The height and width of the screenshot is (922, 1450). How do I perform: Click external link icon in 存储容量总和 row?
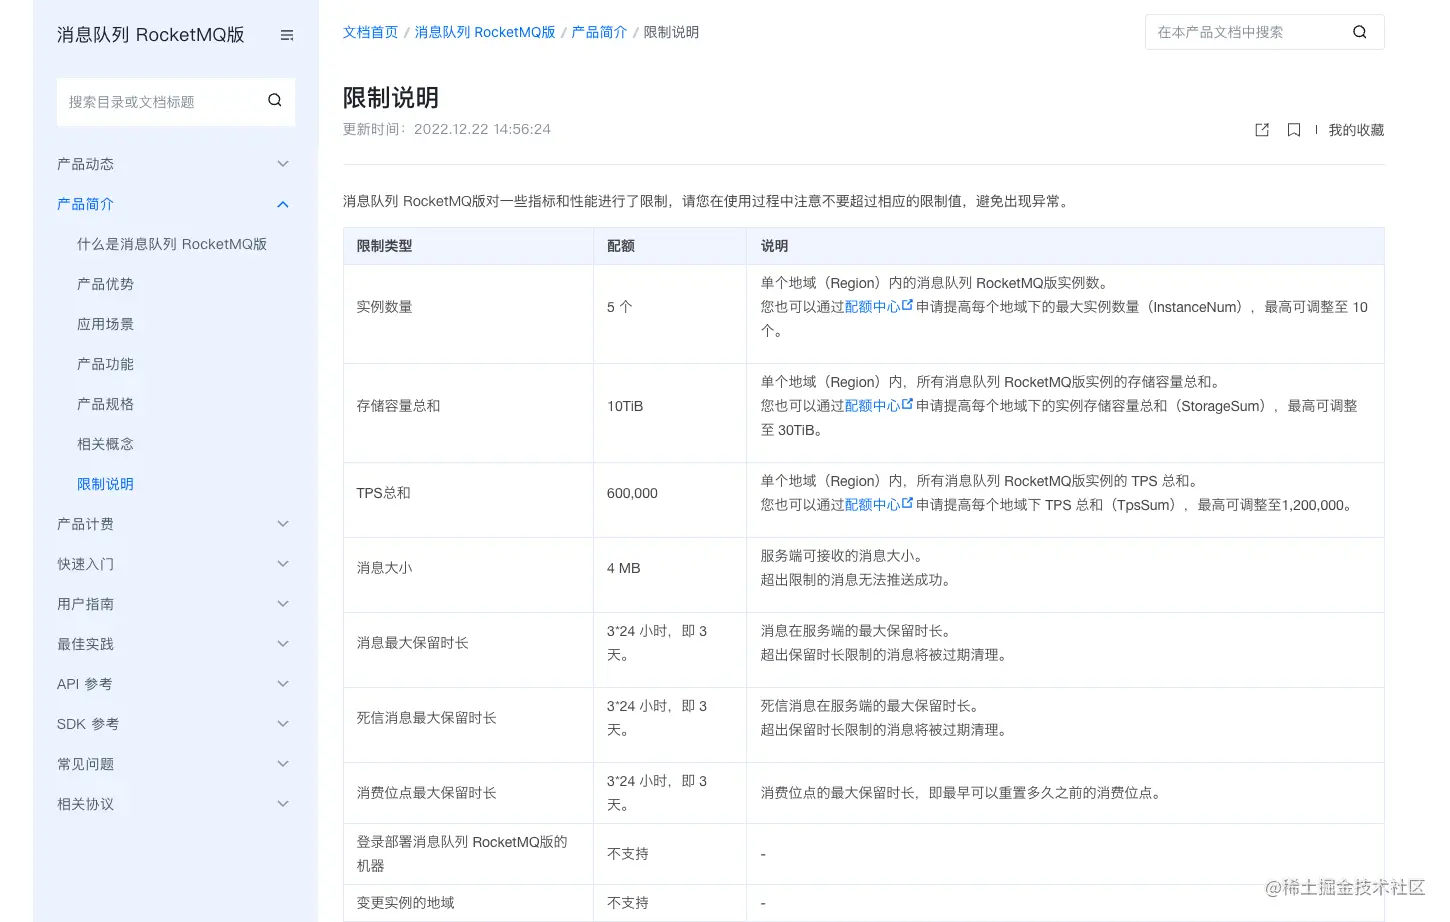tap(908, 405)
